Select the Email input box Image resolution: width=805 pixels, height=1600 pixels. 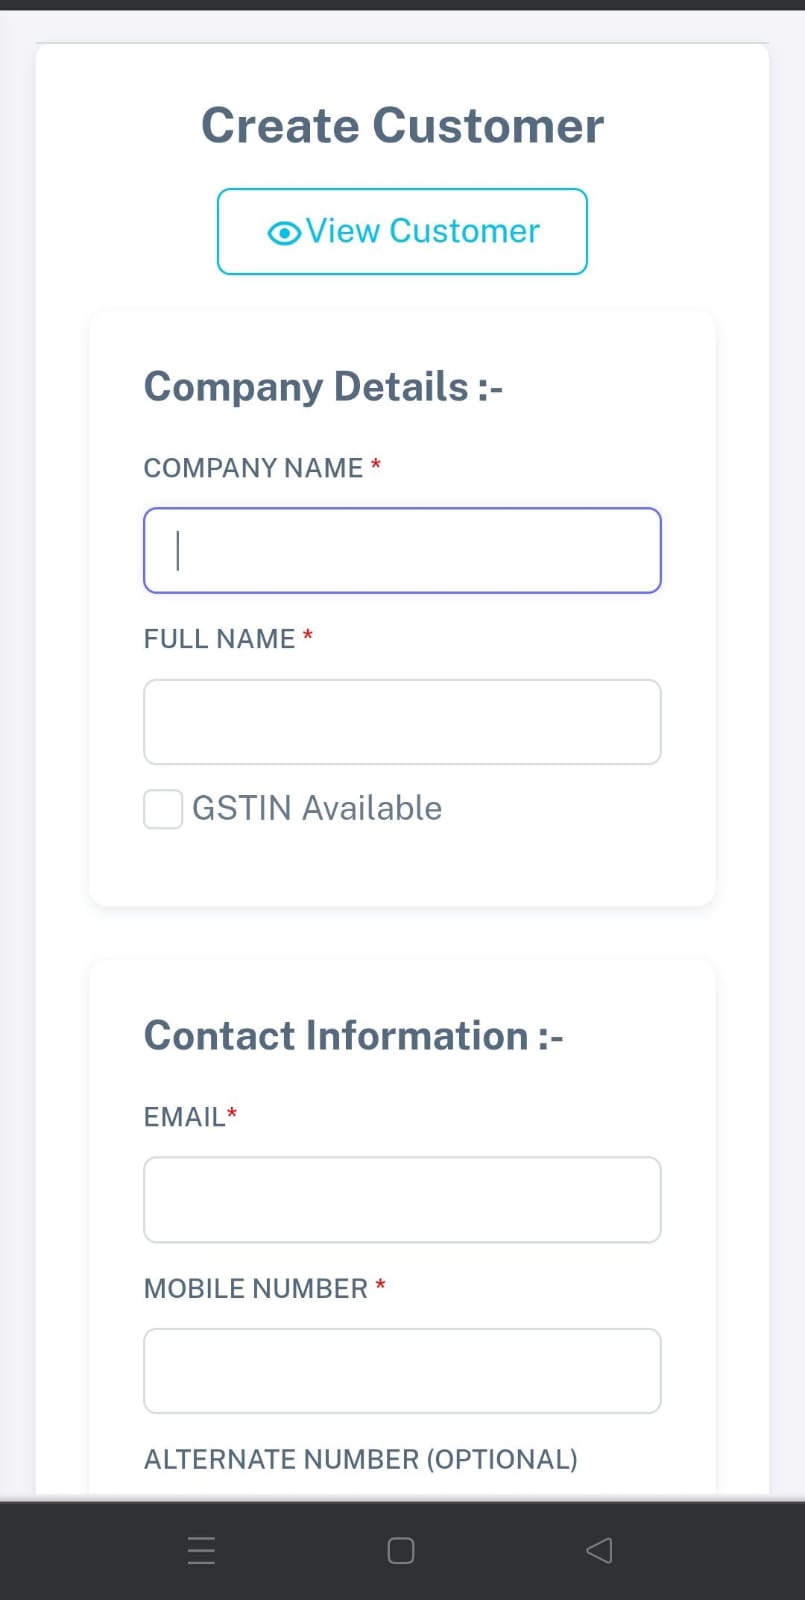pyautogui.click(x=402, y=1200)
